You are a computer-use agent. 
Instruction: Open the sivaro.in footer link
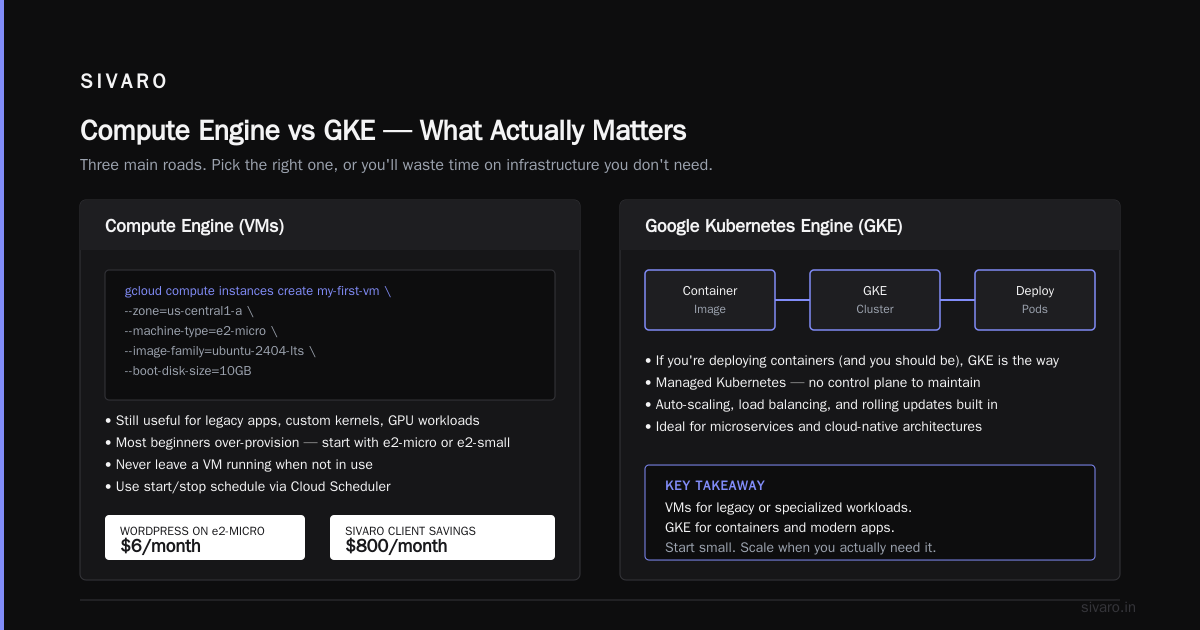[x=1109, y=608]
